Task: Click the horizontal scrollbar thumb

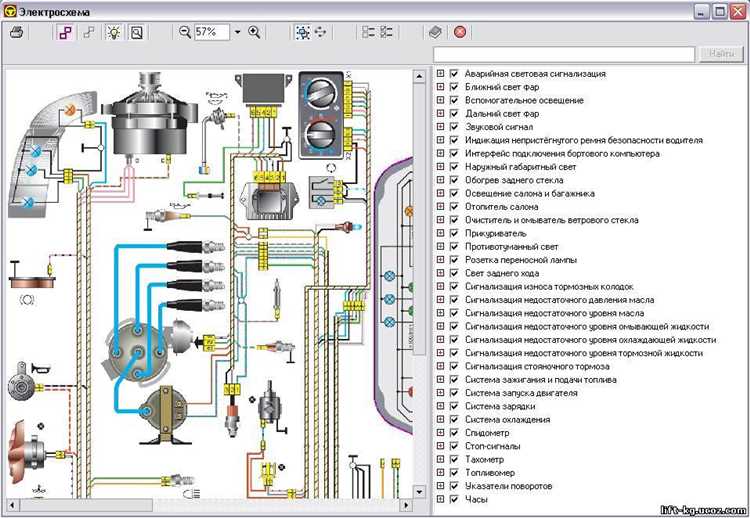Action: click(86, 505)
